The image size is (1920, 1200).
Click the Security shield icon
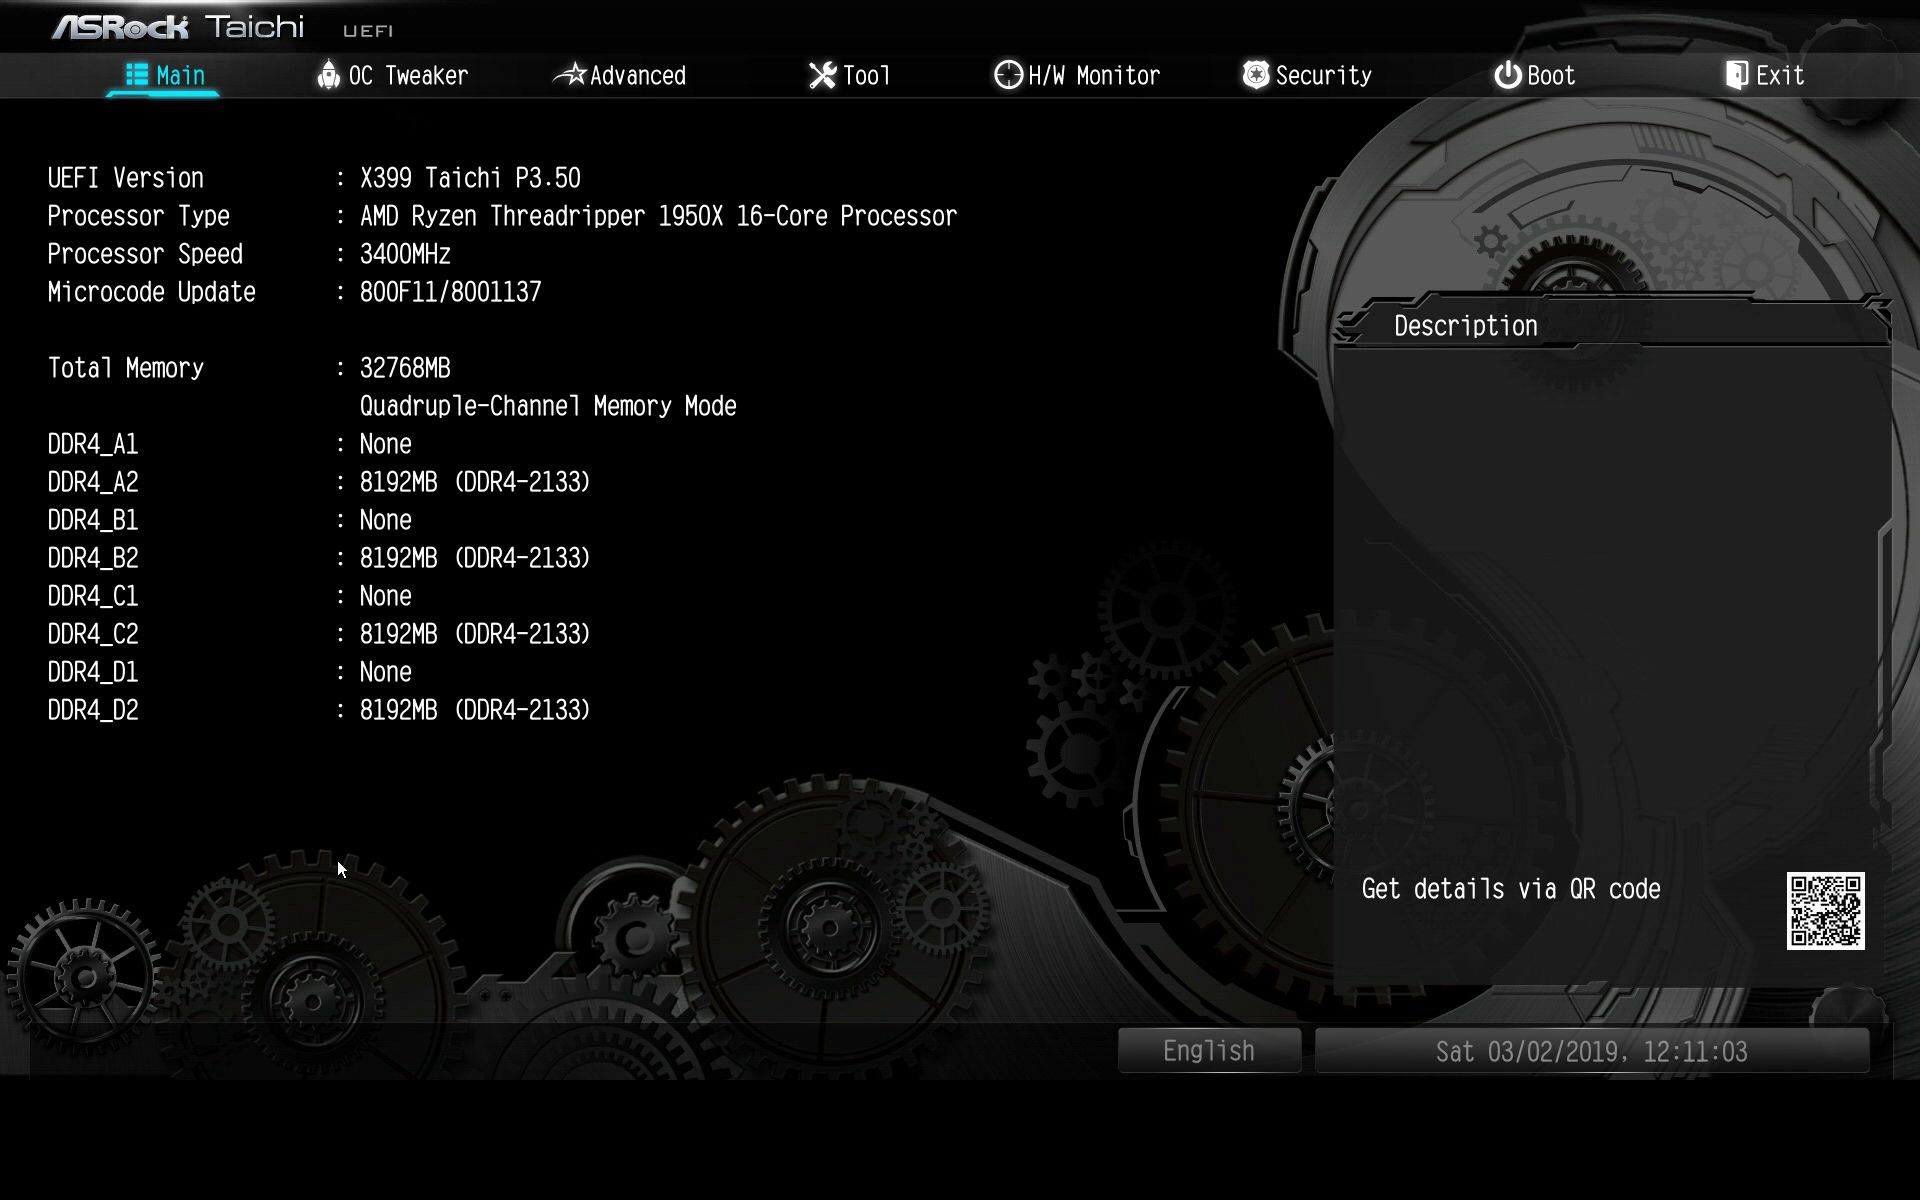1256,75
